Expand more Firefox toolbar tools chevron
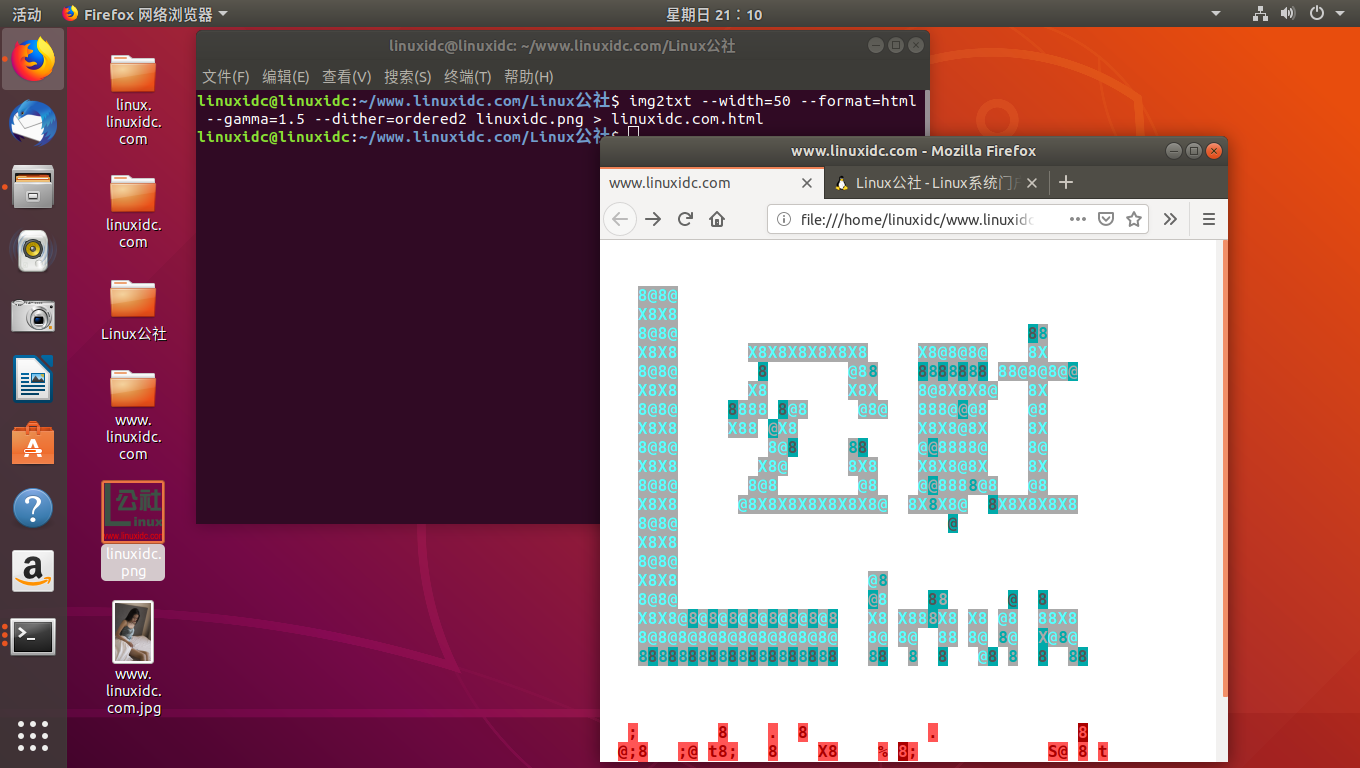The image size is (1360, 768). (x=1170, y=219)
